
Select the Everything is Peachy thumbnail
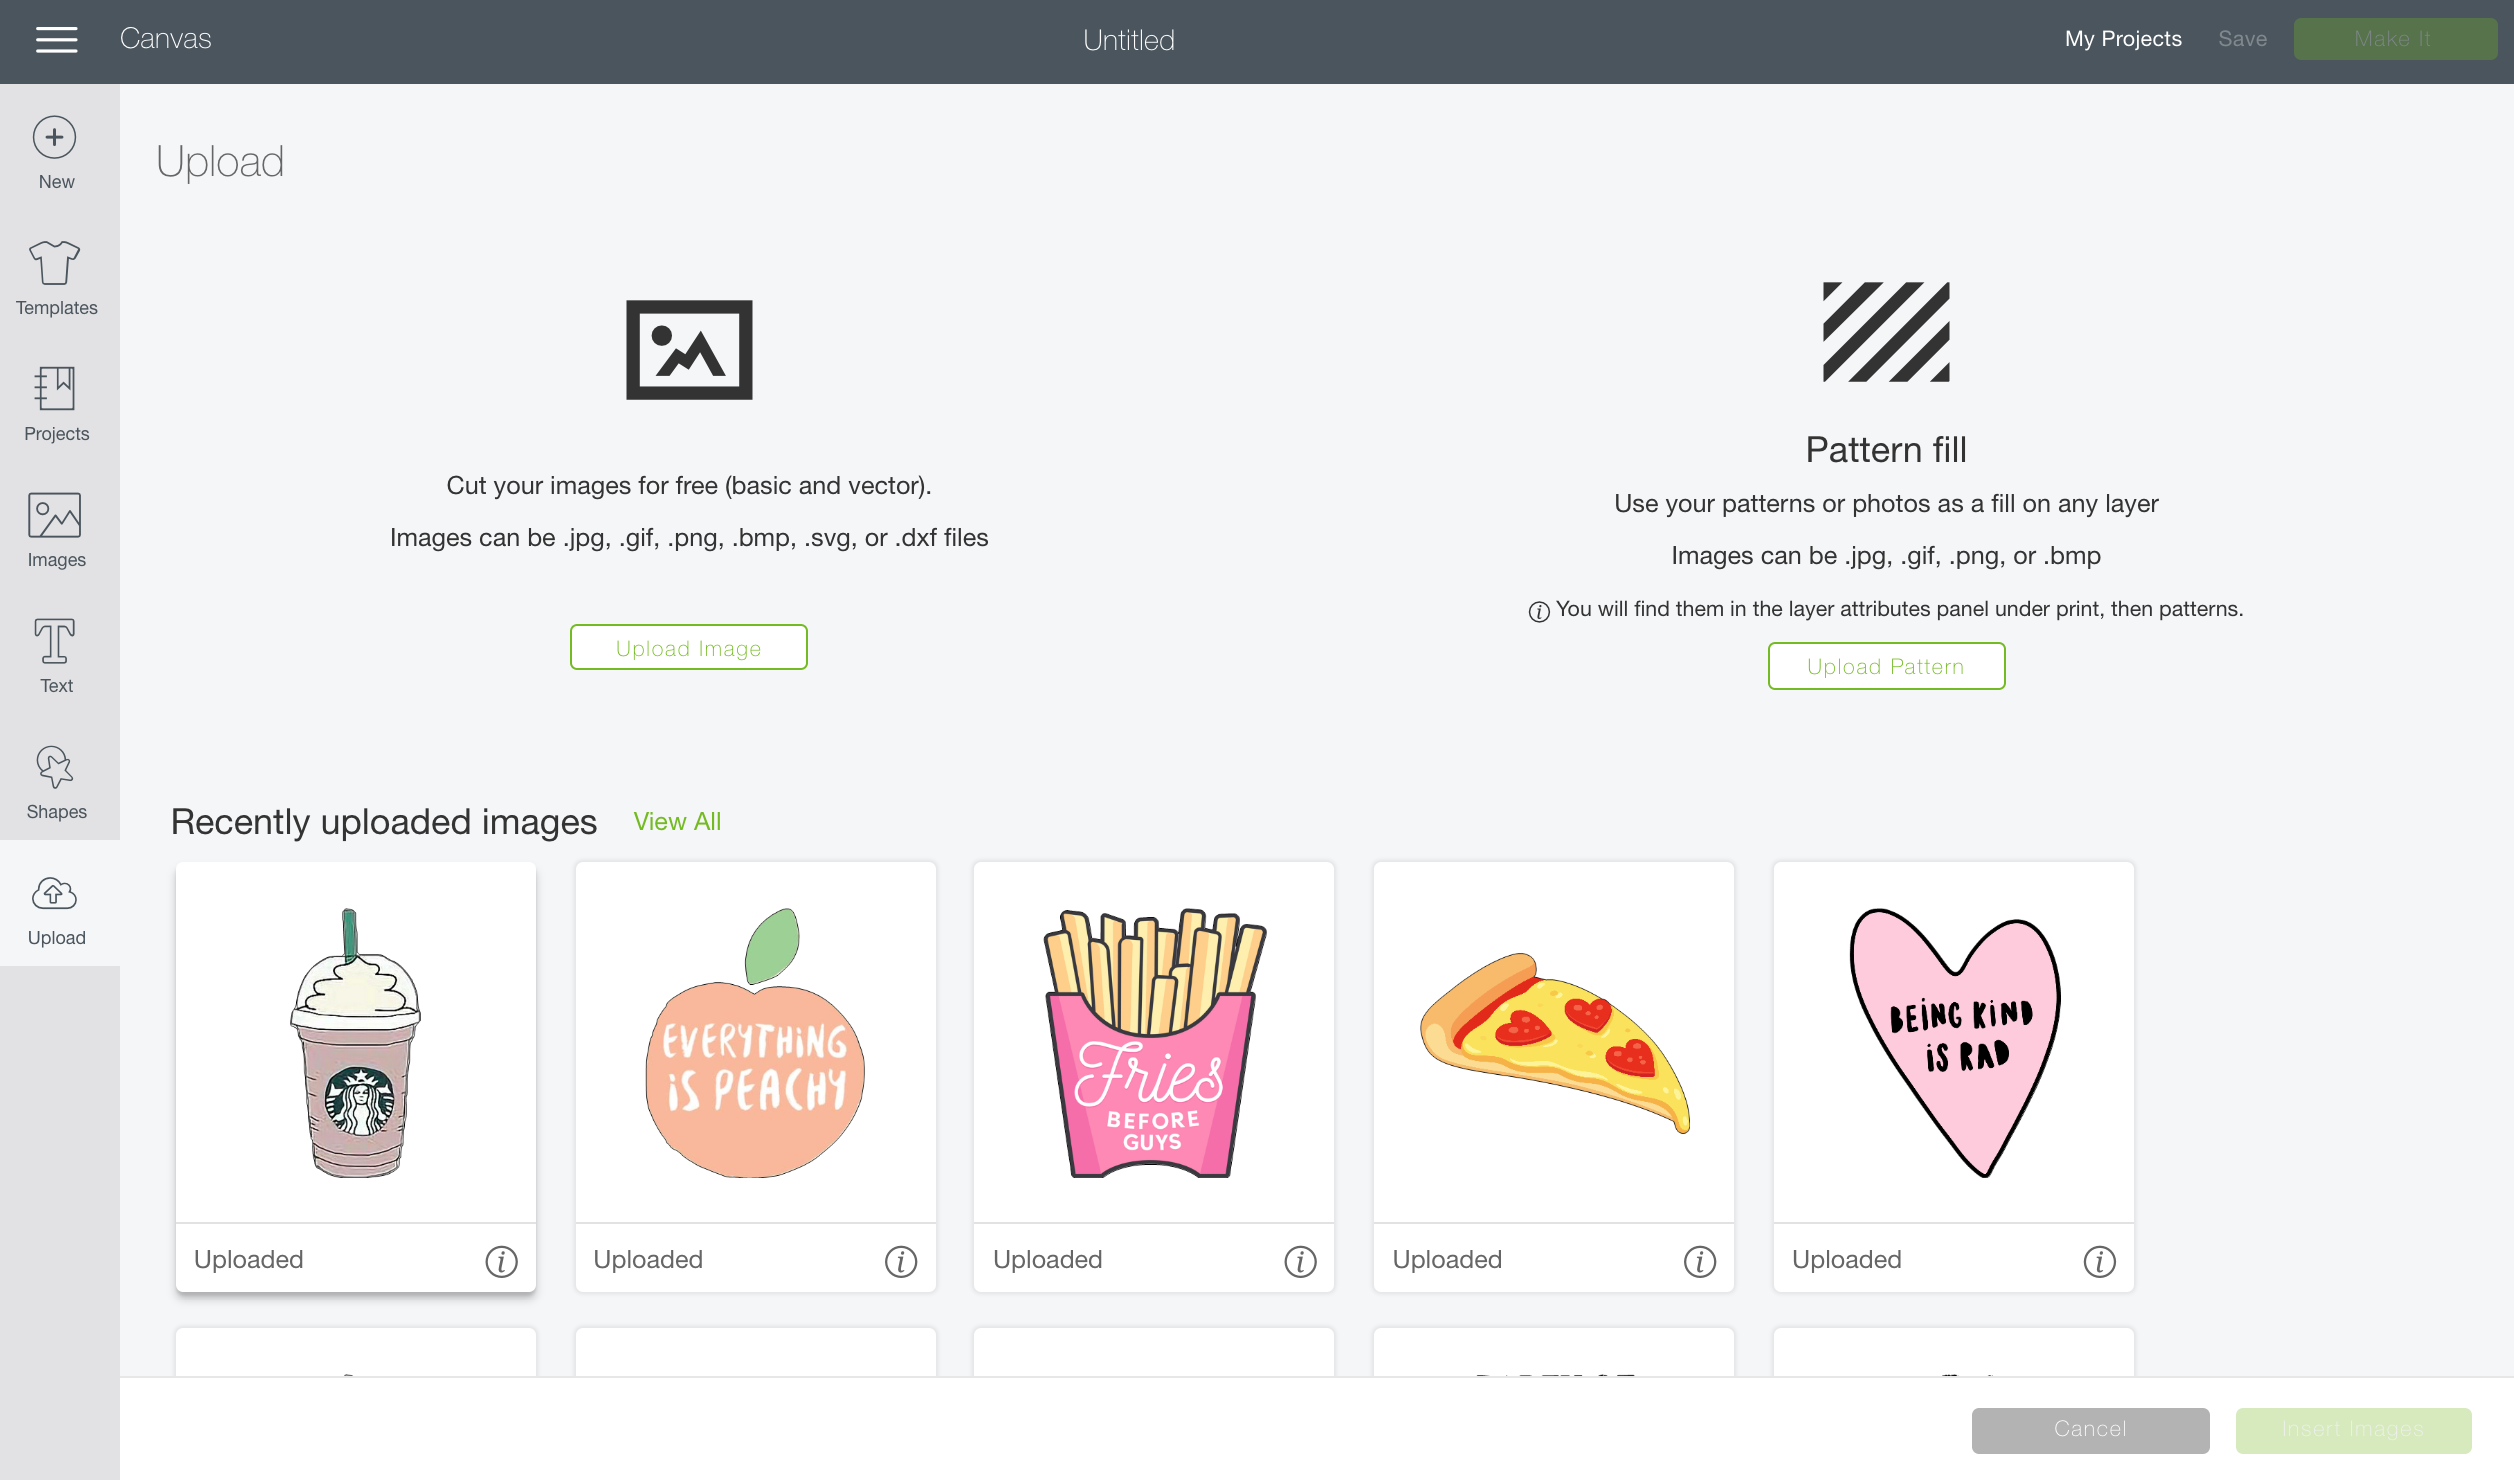click(756, 1043)
